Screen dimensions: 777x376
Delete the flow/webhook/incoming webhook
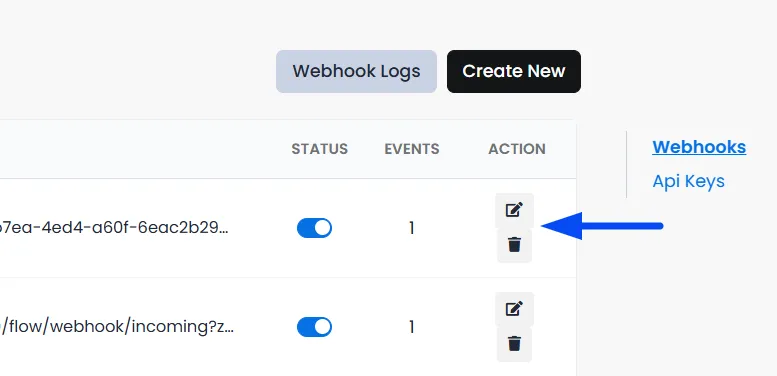click(514, 344)
